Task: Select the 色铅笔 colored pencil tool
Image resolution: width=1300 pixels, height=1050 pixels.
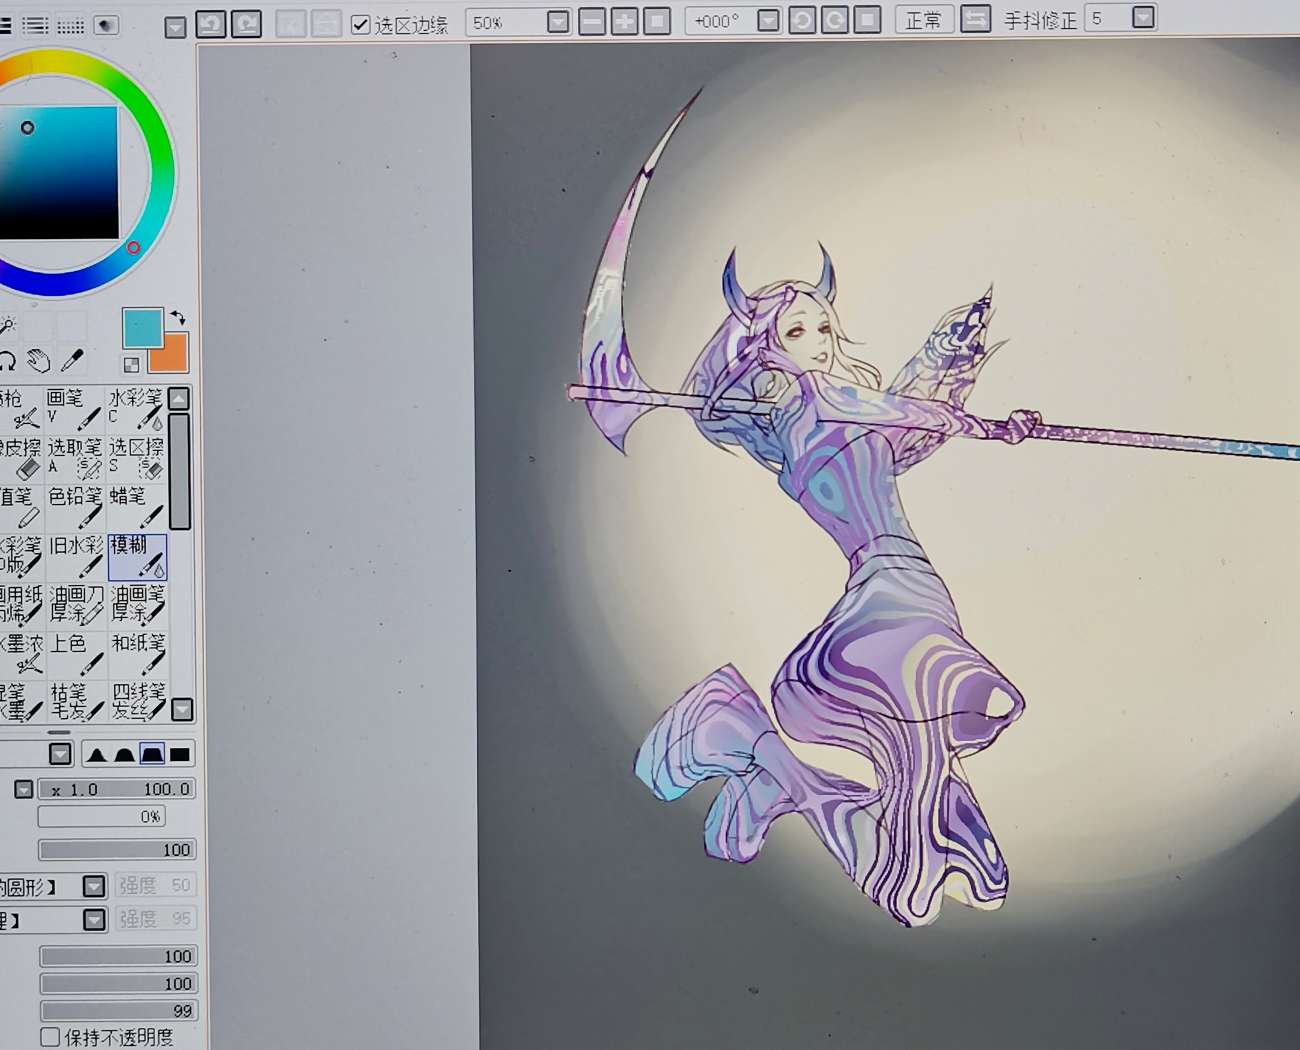Action: [x=75, y=507]
